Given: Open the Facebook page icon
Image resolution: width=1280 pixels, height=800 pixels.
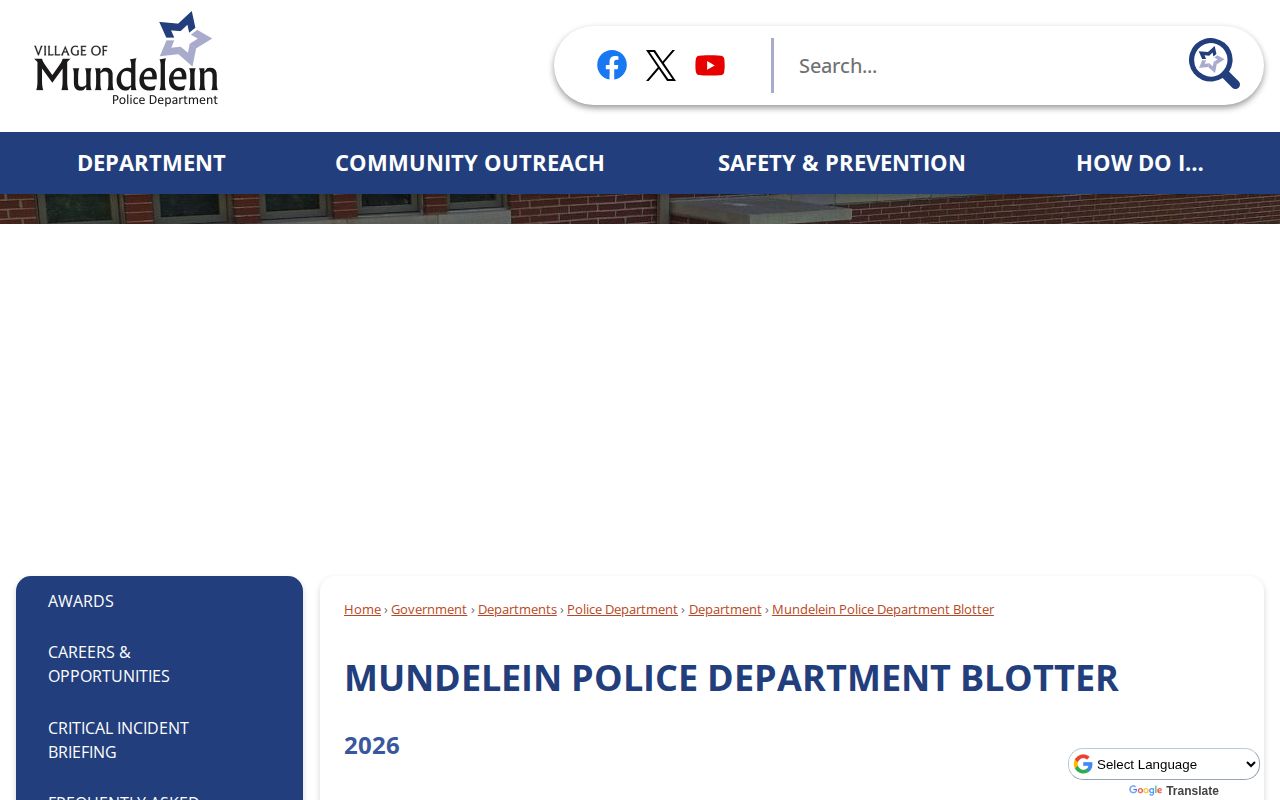Looking at the screenshot, I should (x=612, y=65).
